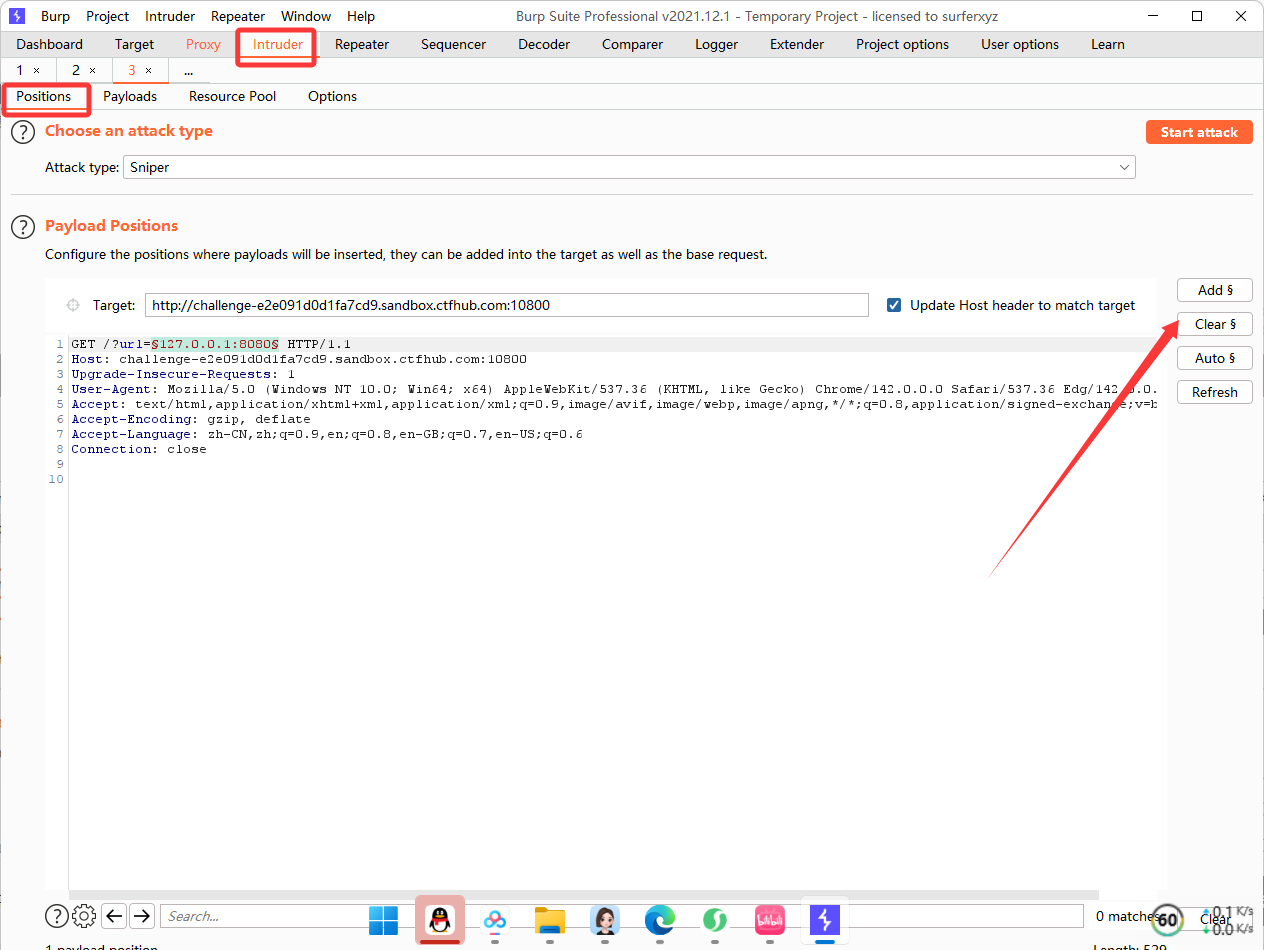Click the Burp Suite lightning logo in title bar
The width and height of the screenshot is (1264, 950).
tap(17, 16)
